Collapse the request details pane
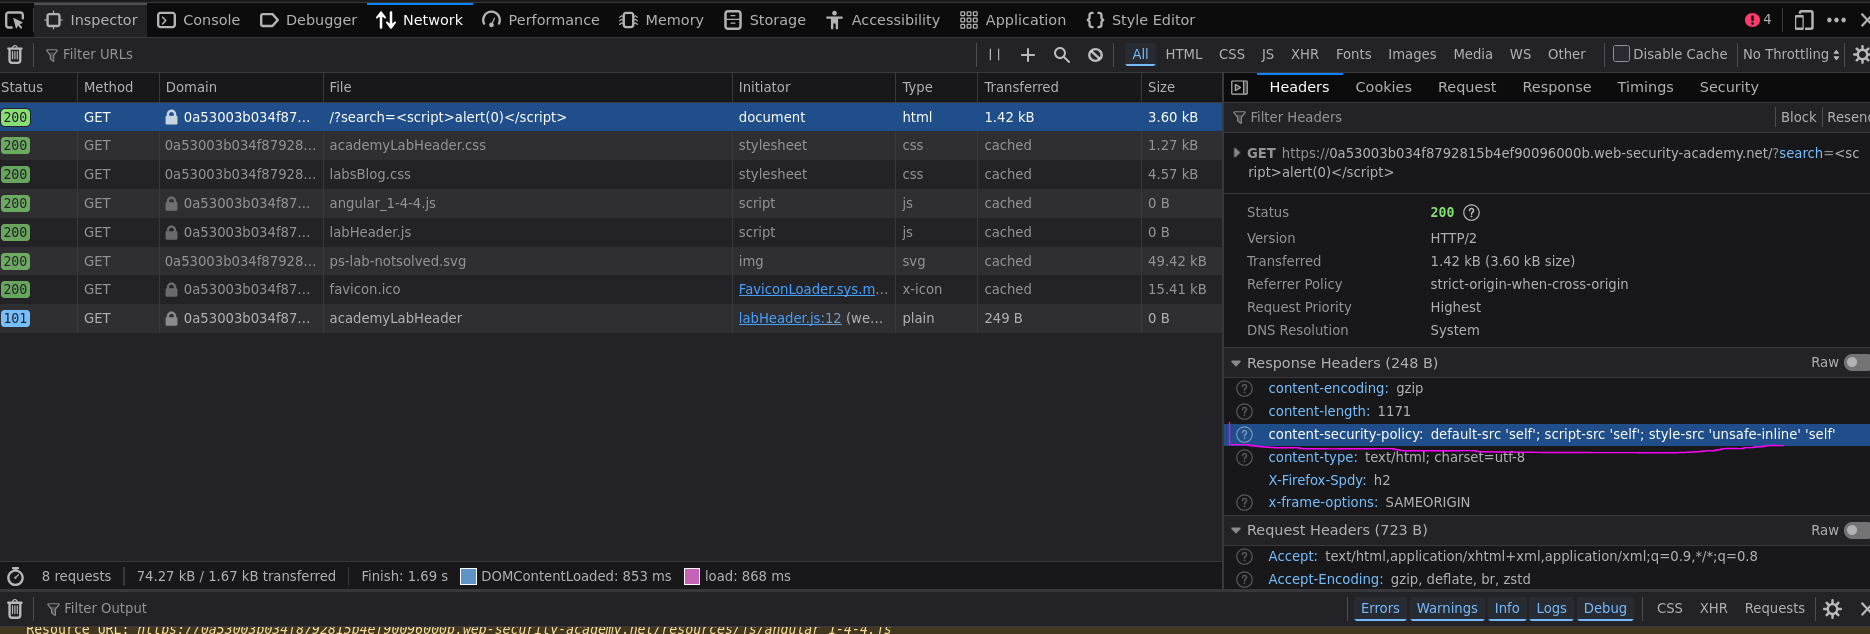The image size is (1870, 634). click(1239, 87)
